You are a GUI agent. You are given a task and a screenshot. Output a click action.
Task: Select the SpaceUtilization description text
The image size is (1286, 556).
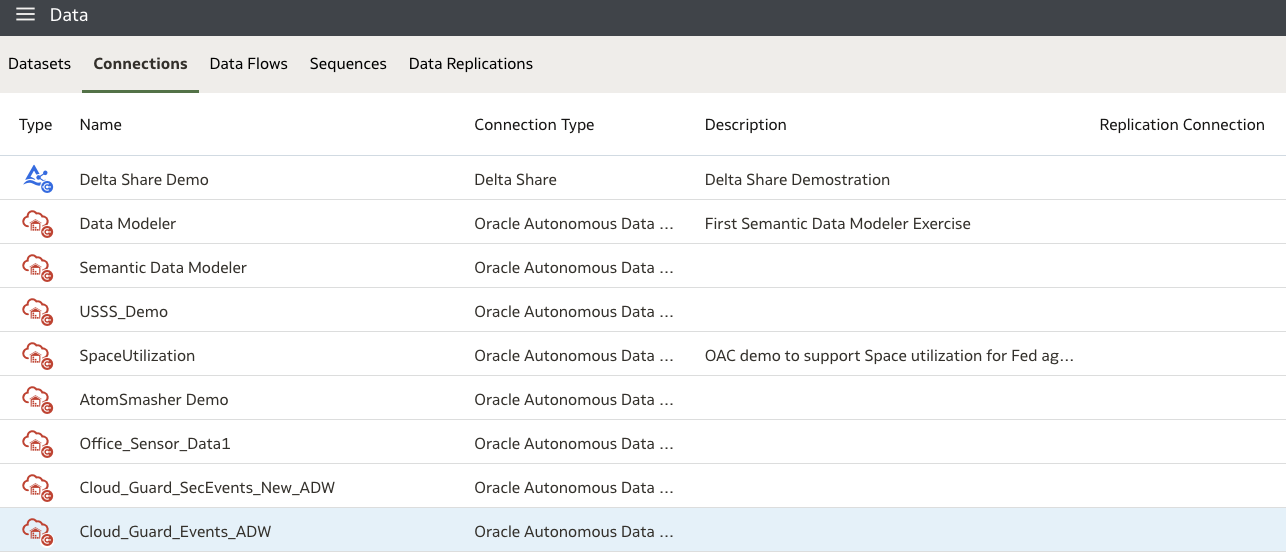click(889, 355)
